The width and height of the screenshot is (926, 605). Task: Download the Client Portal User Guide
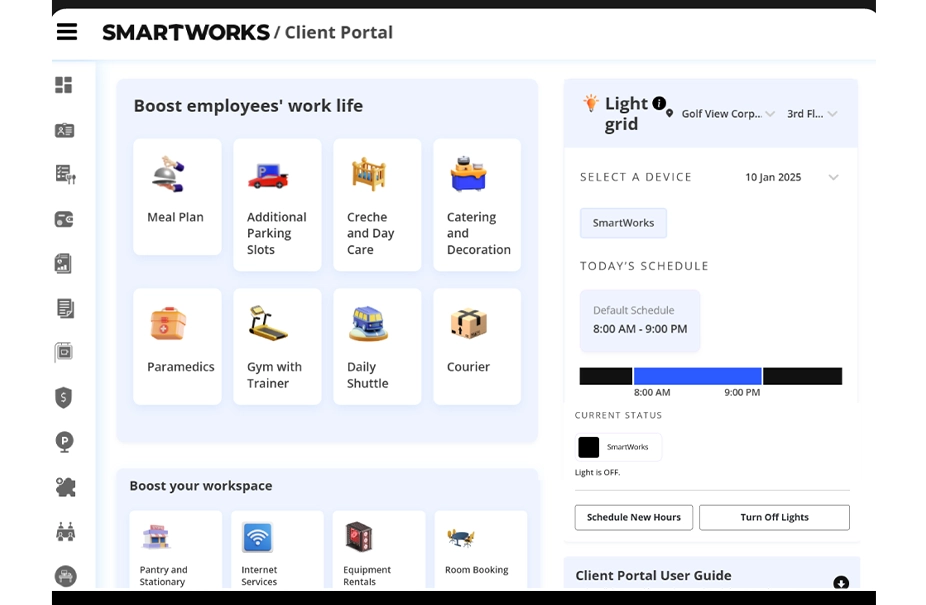(841, 583)
